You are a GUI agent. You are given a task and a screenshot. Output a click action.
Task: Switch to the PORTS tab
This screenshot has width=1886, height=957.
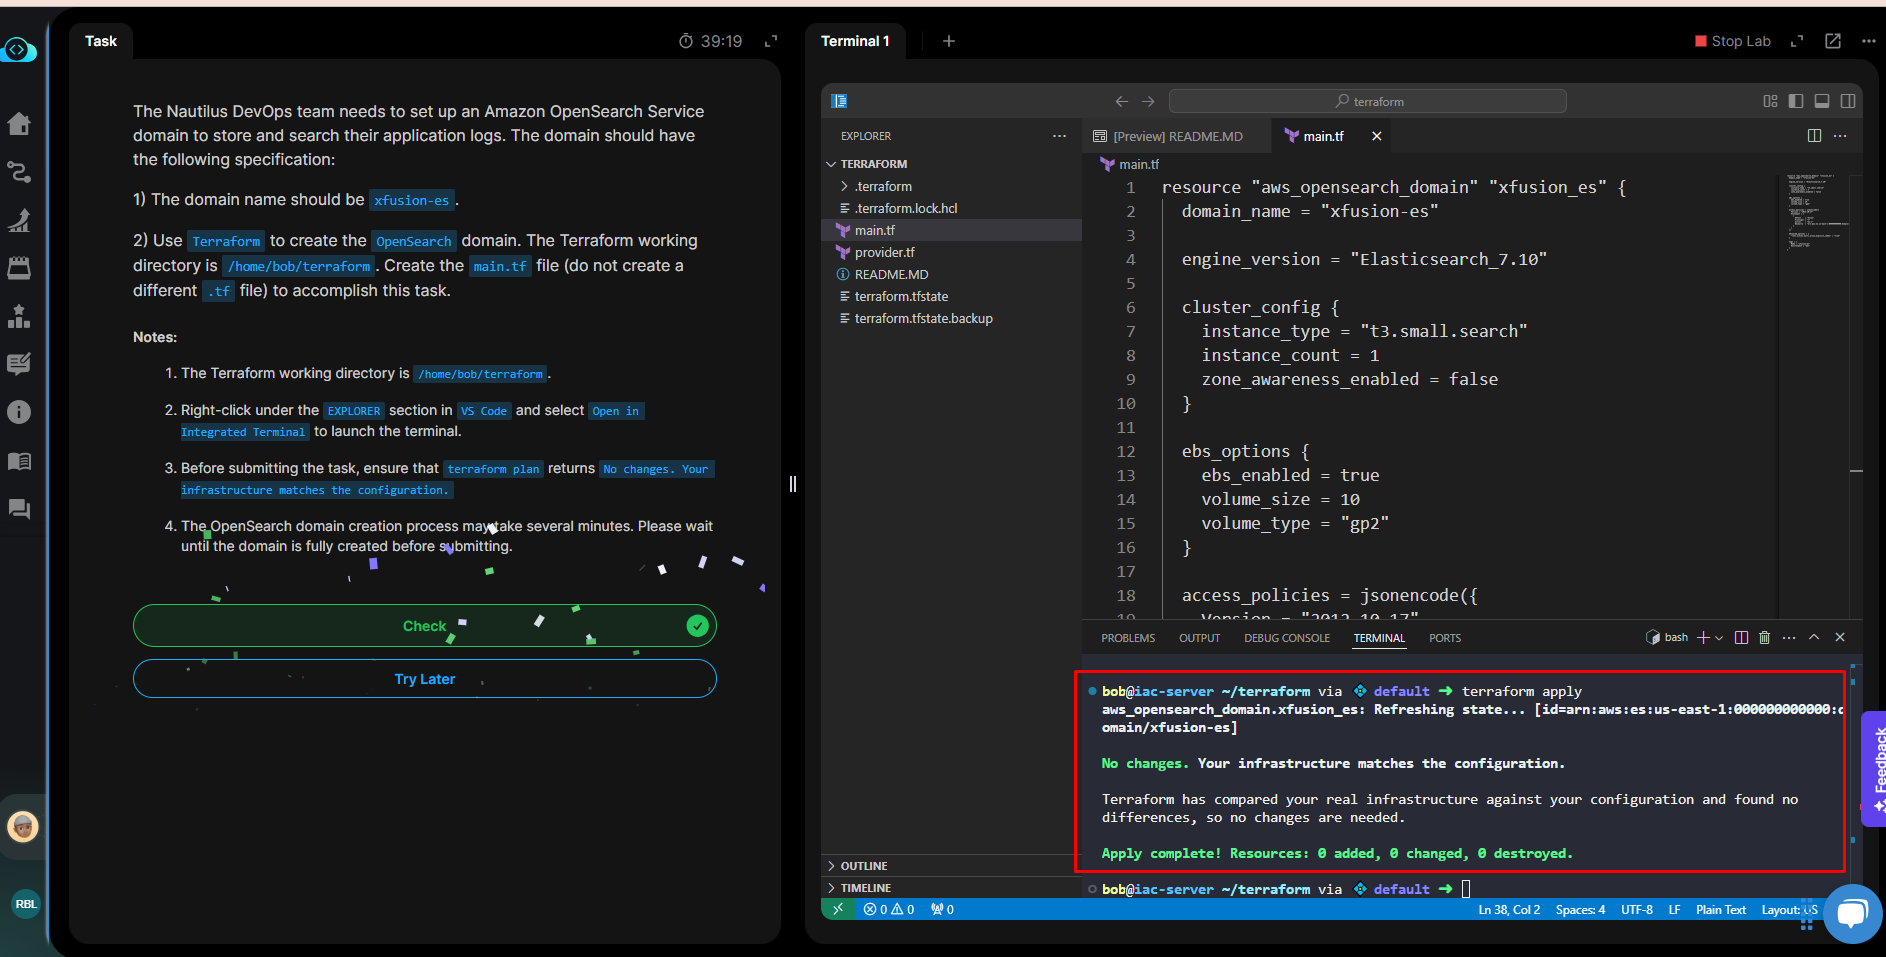[1445, 638]
